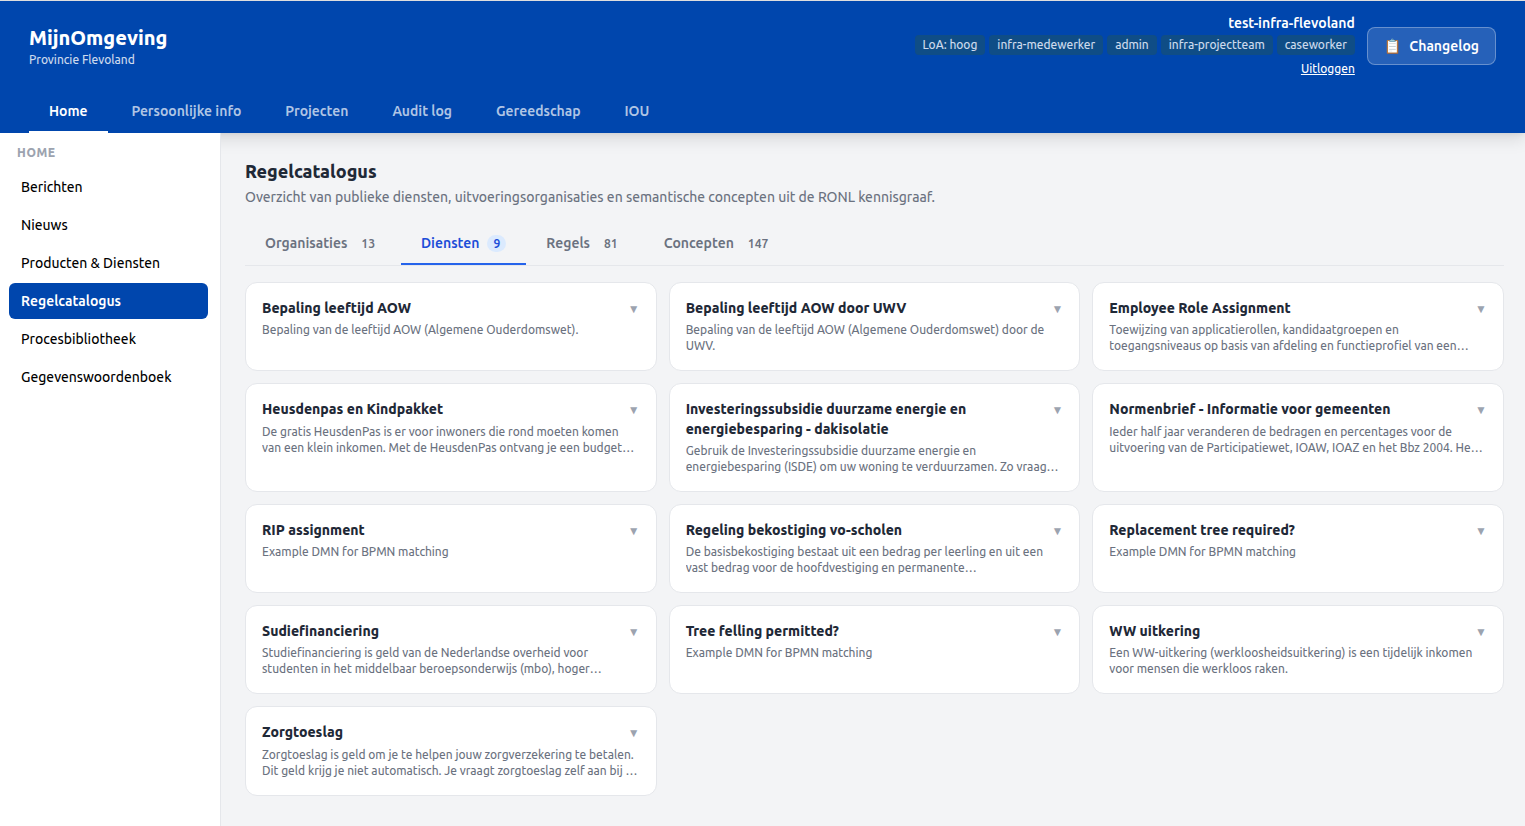The height and width of the screenshot is (826, 1525).
Task: Open Gegevenswoordenboek from the sidebar
Action: click(96, 376)
